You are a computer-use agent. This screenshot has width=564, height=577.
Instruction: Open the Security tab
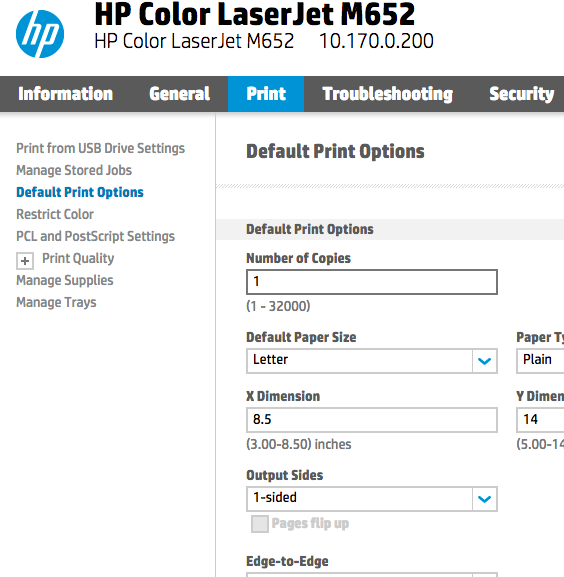pos(521,94)
